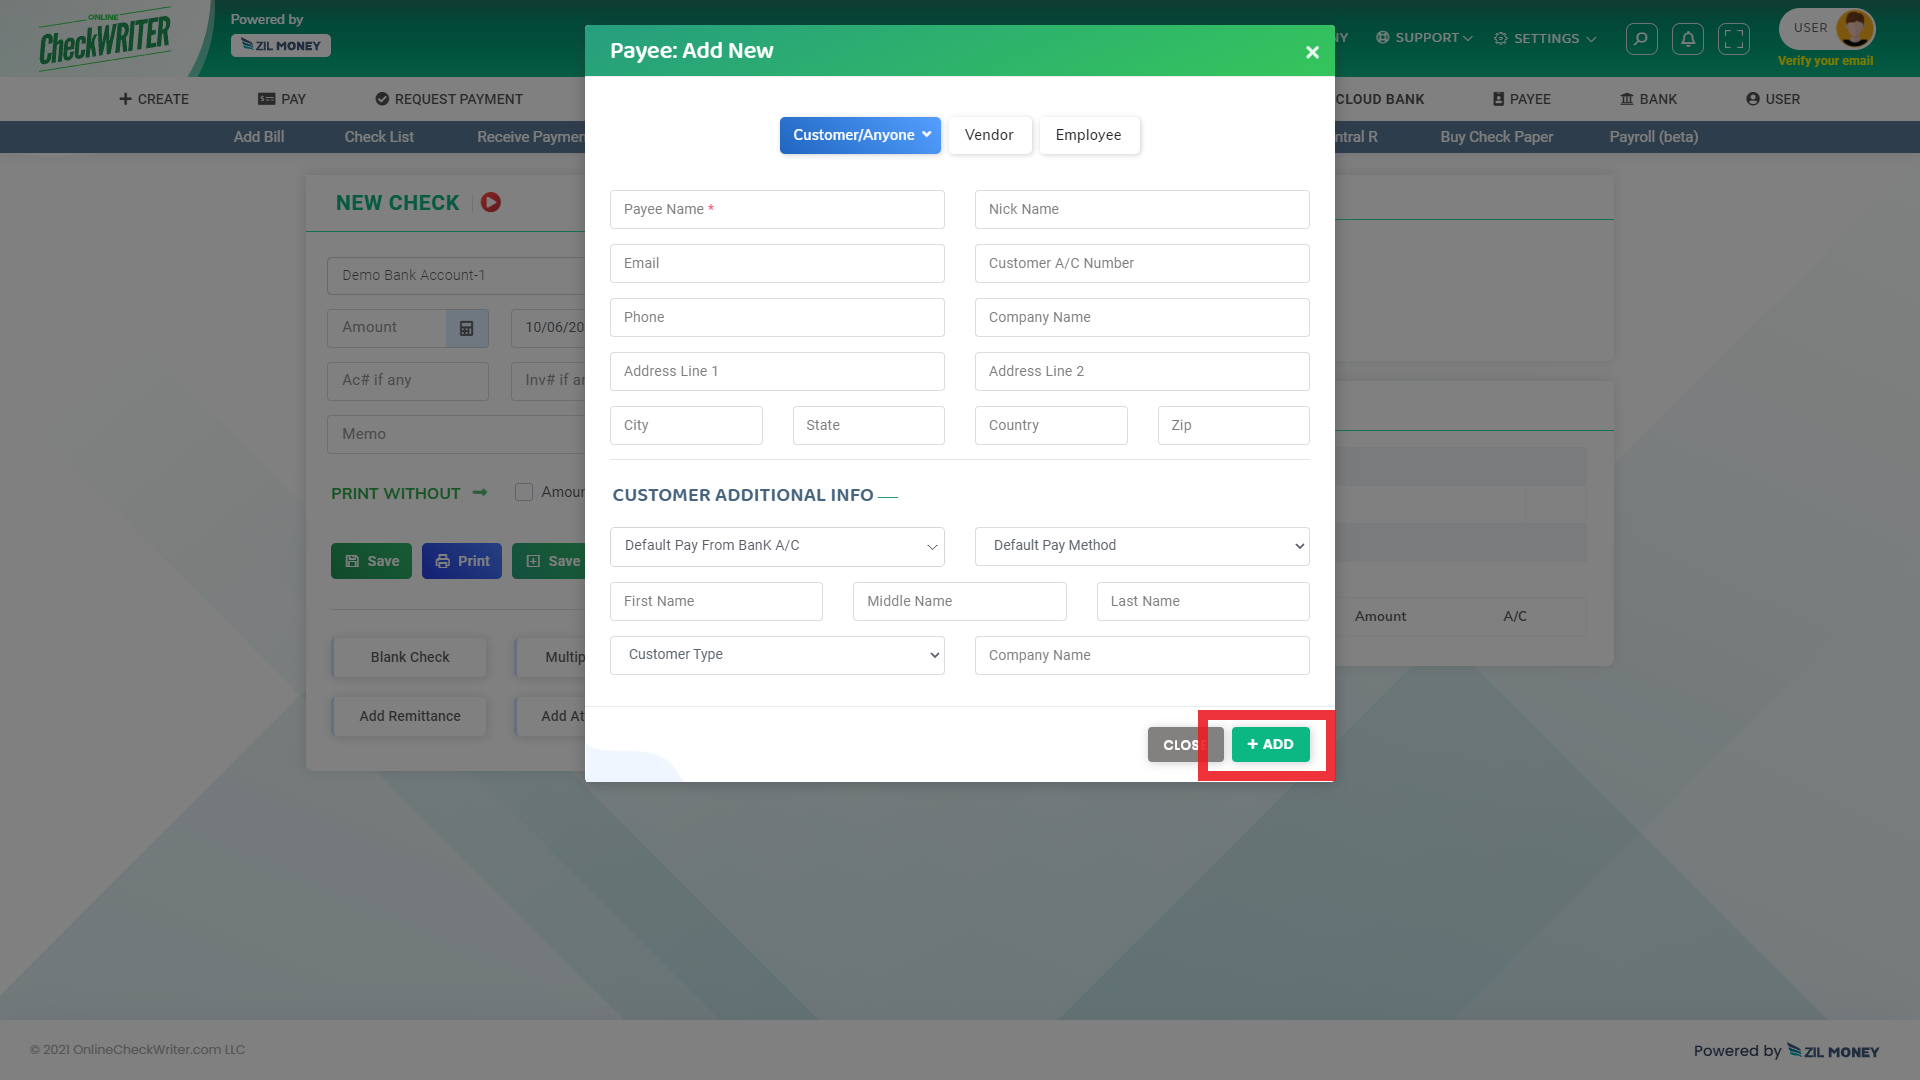Open the Customer Type dropdown

click(x=777, y=655)
